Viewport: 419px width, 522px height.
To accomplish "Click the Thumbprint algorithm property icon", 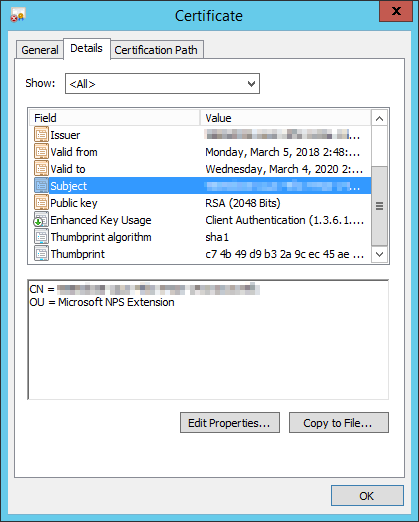I will click(41, 237).
